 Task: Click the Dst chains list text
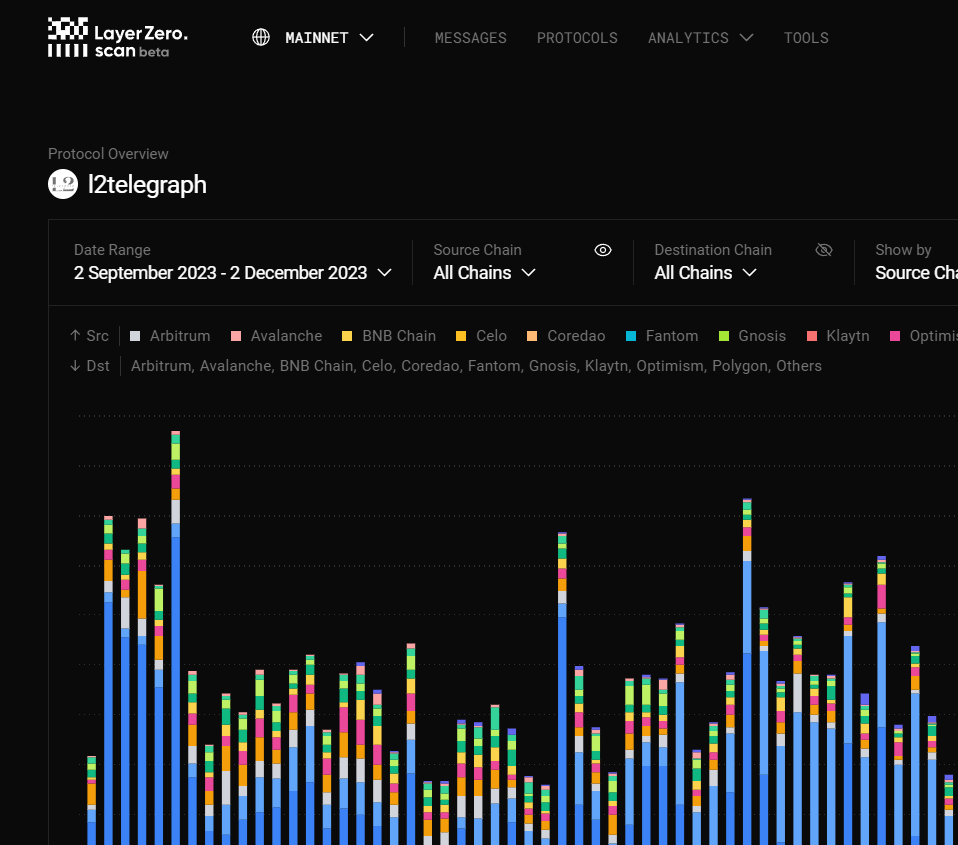tap(476, 366)
